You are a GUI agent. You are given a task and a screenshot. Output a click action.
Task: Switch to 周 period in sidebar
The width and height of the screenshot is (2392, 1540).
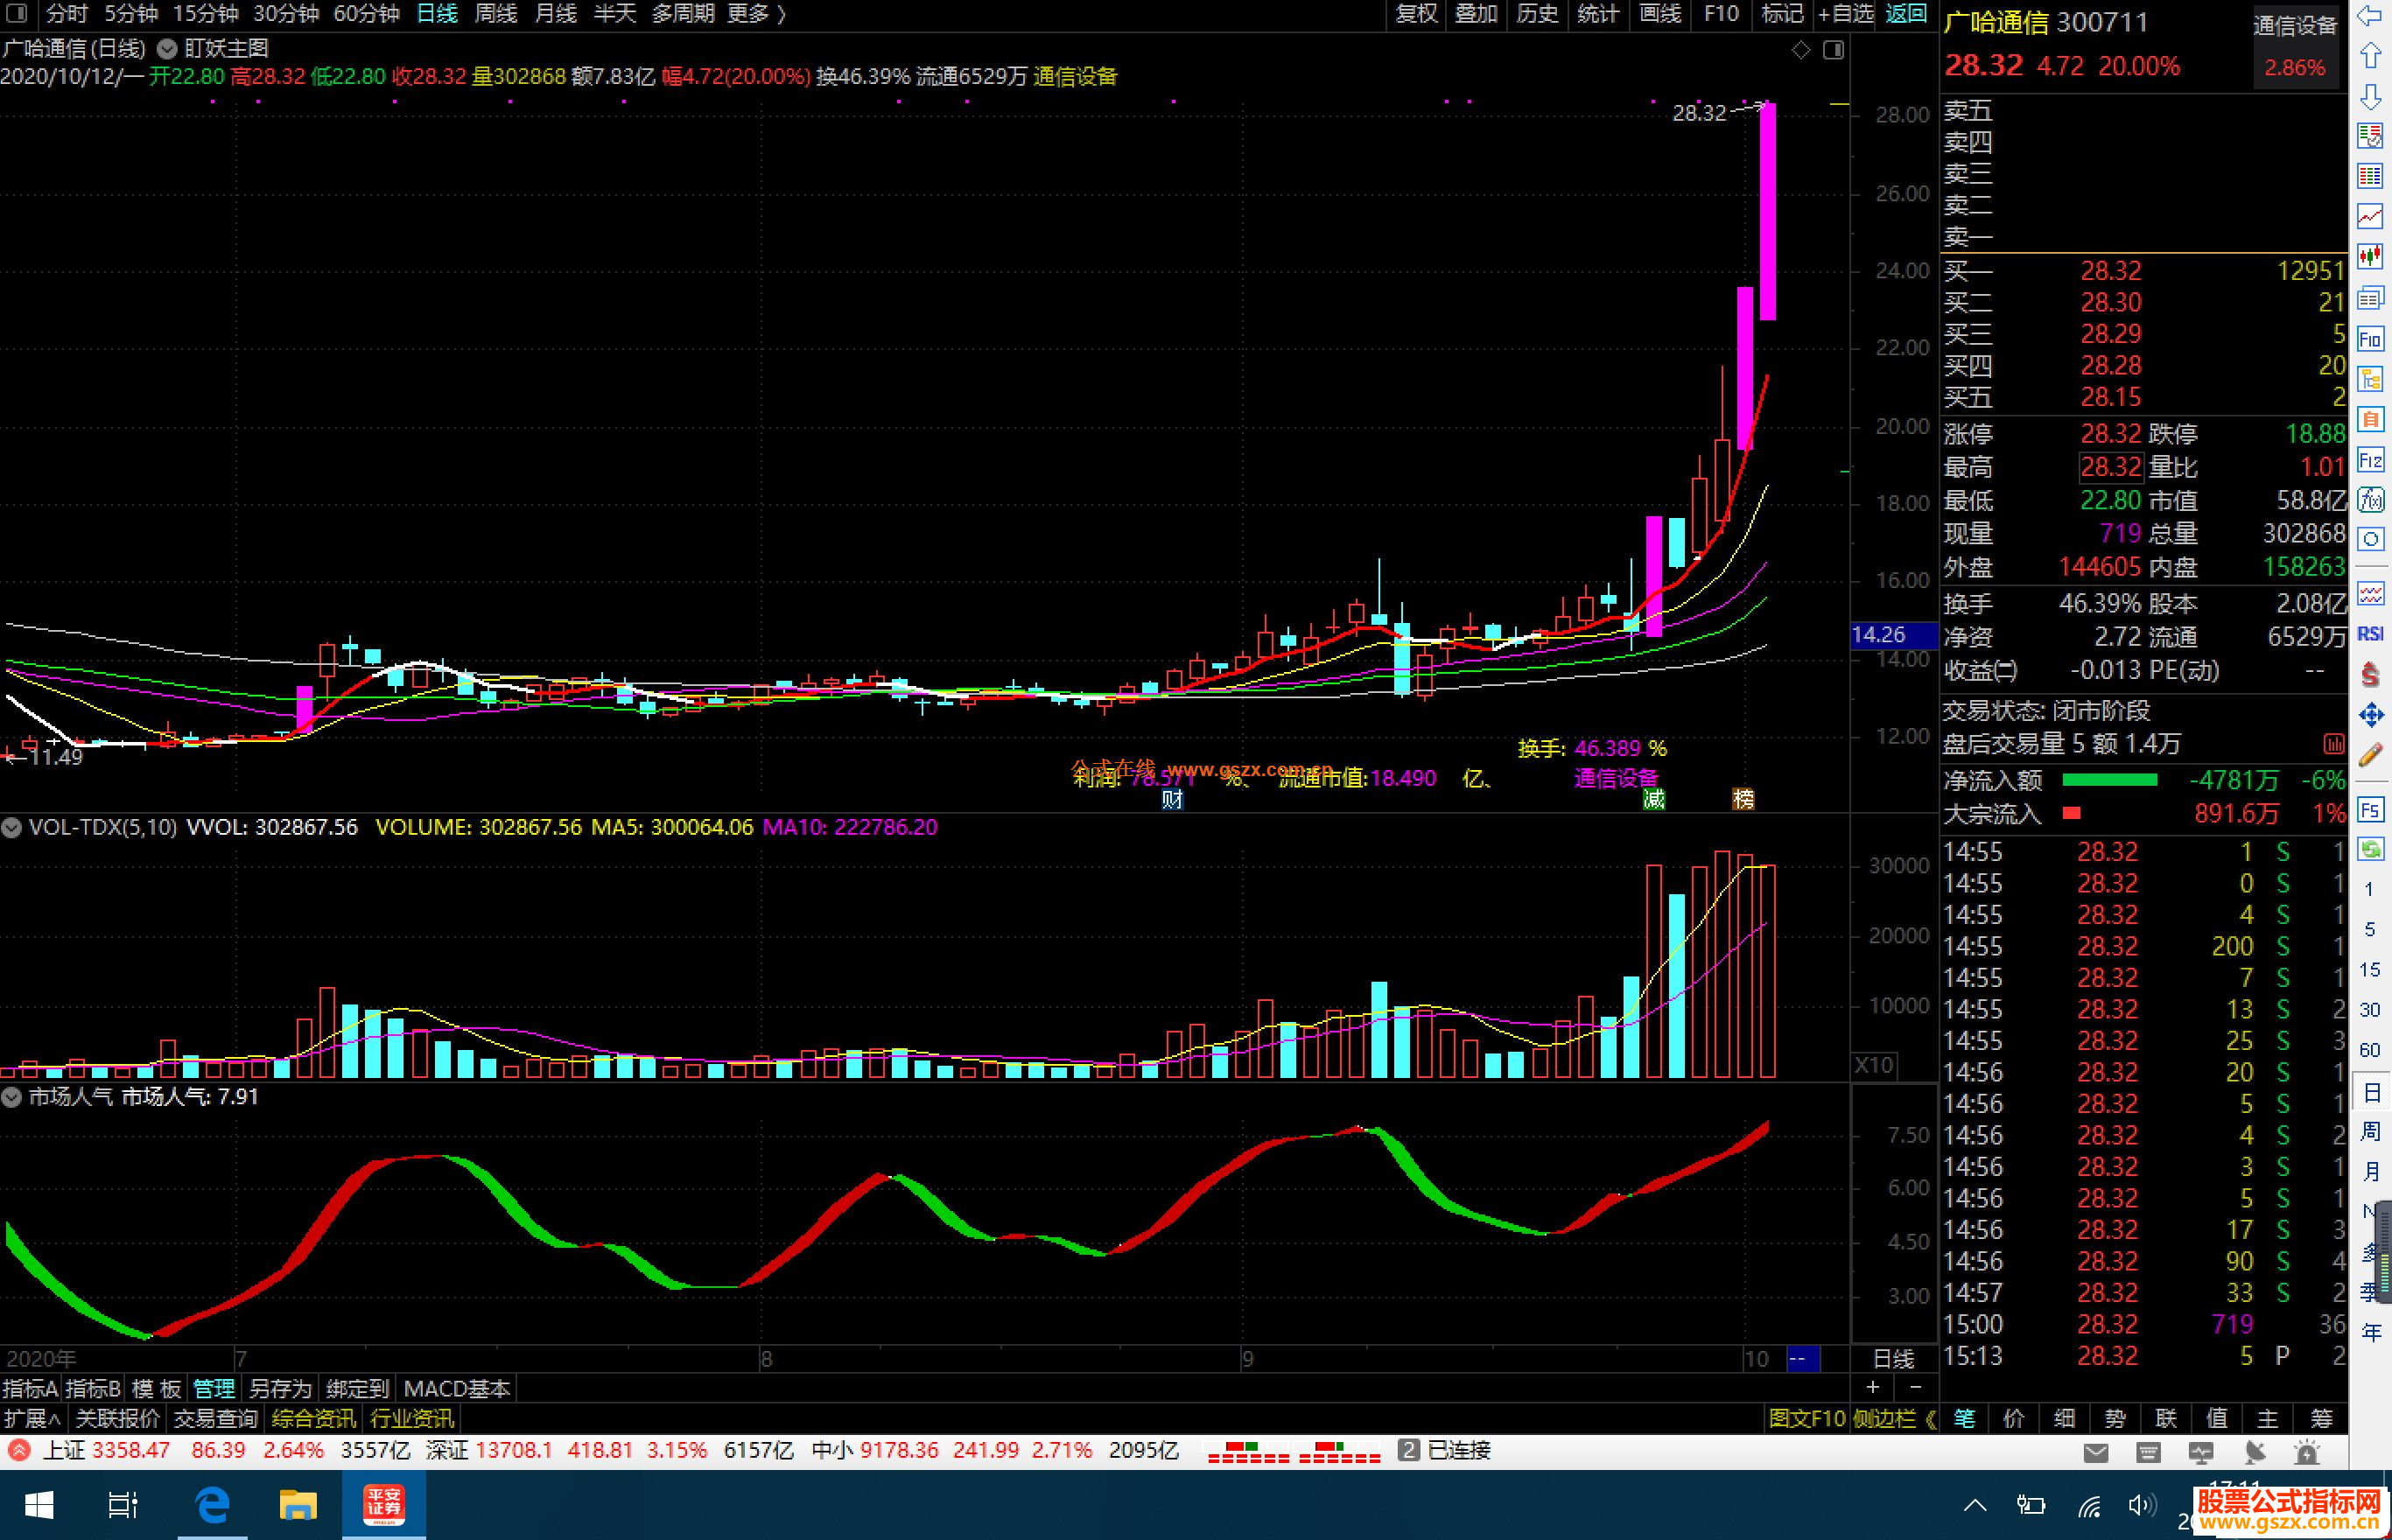(2370, 1131)
